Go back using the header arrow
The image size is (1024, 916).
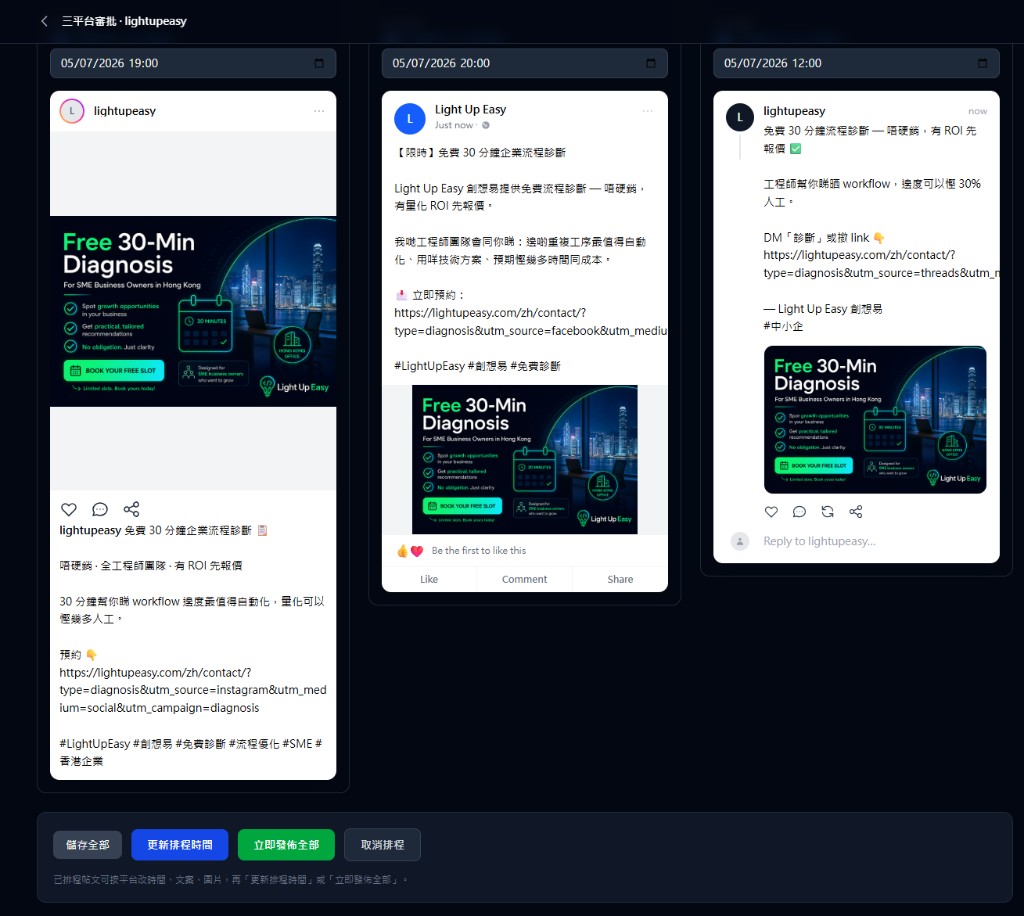click(44, 21)
